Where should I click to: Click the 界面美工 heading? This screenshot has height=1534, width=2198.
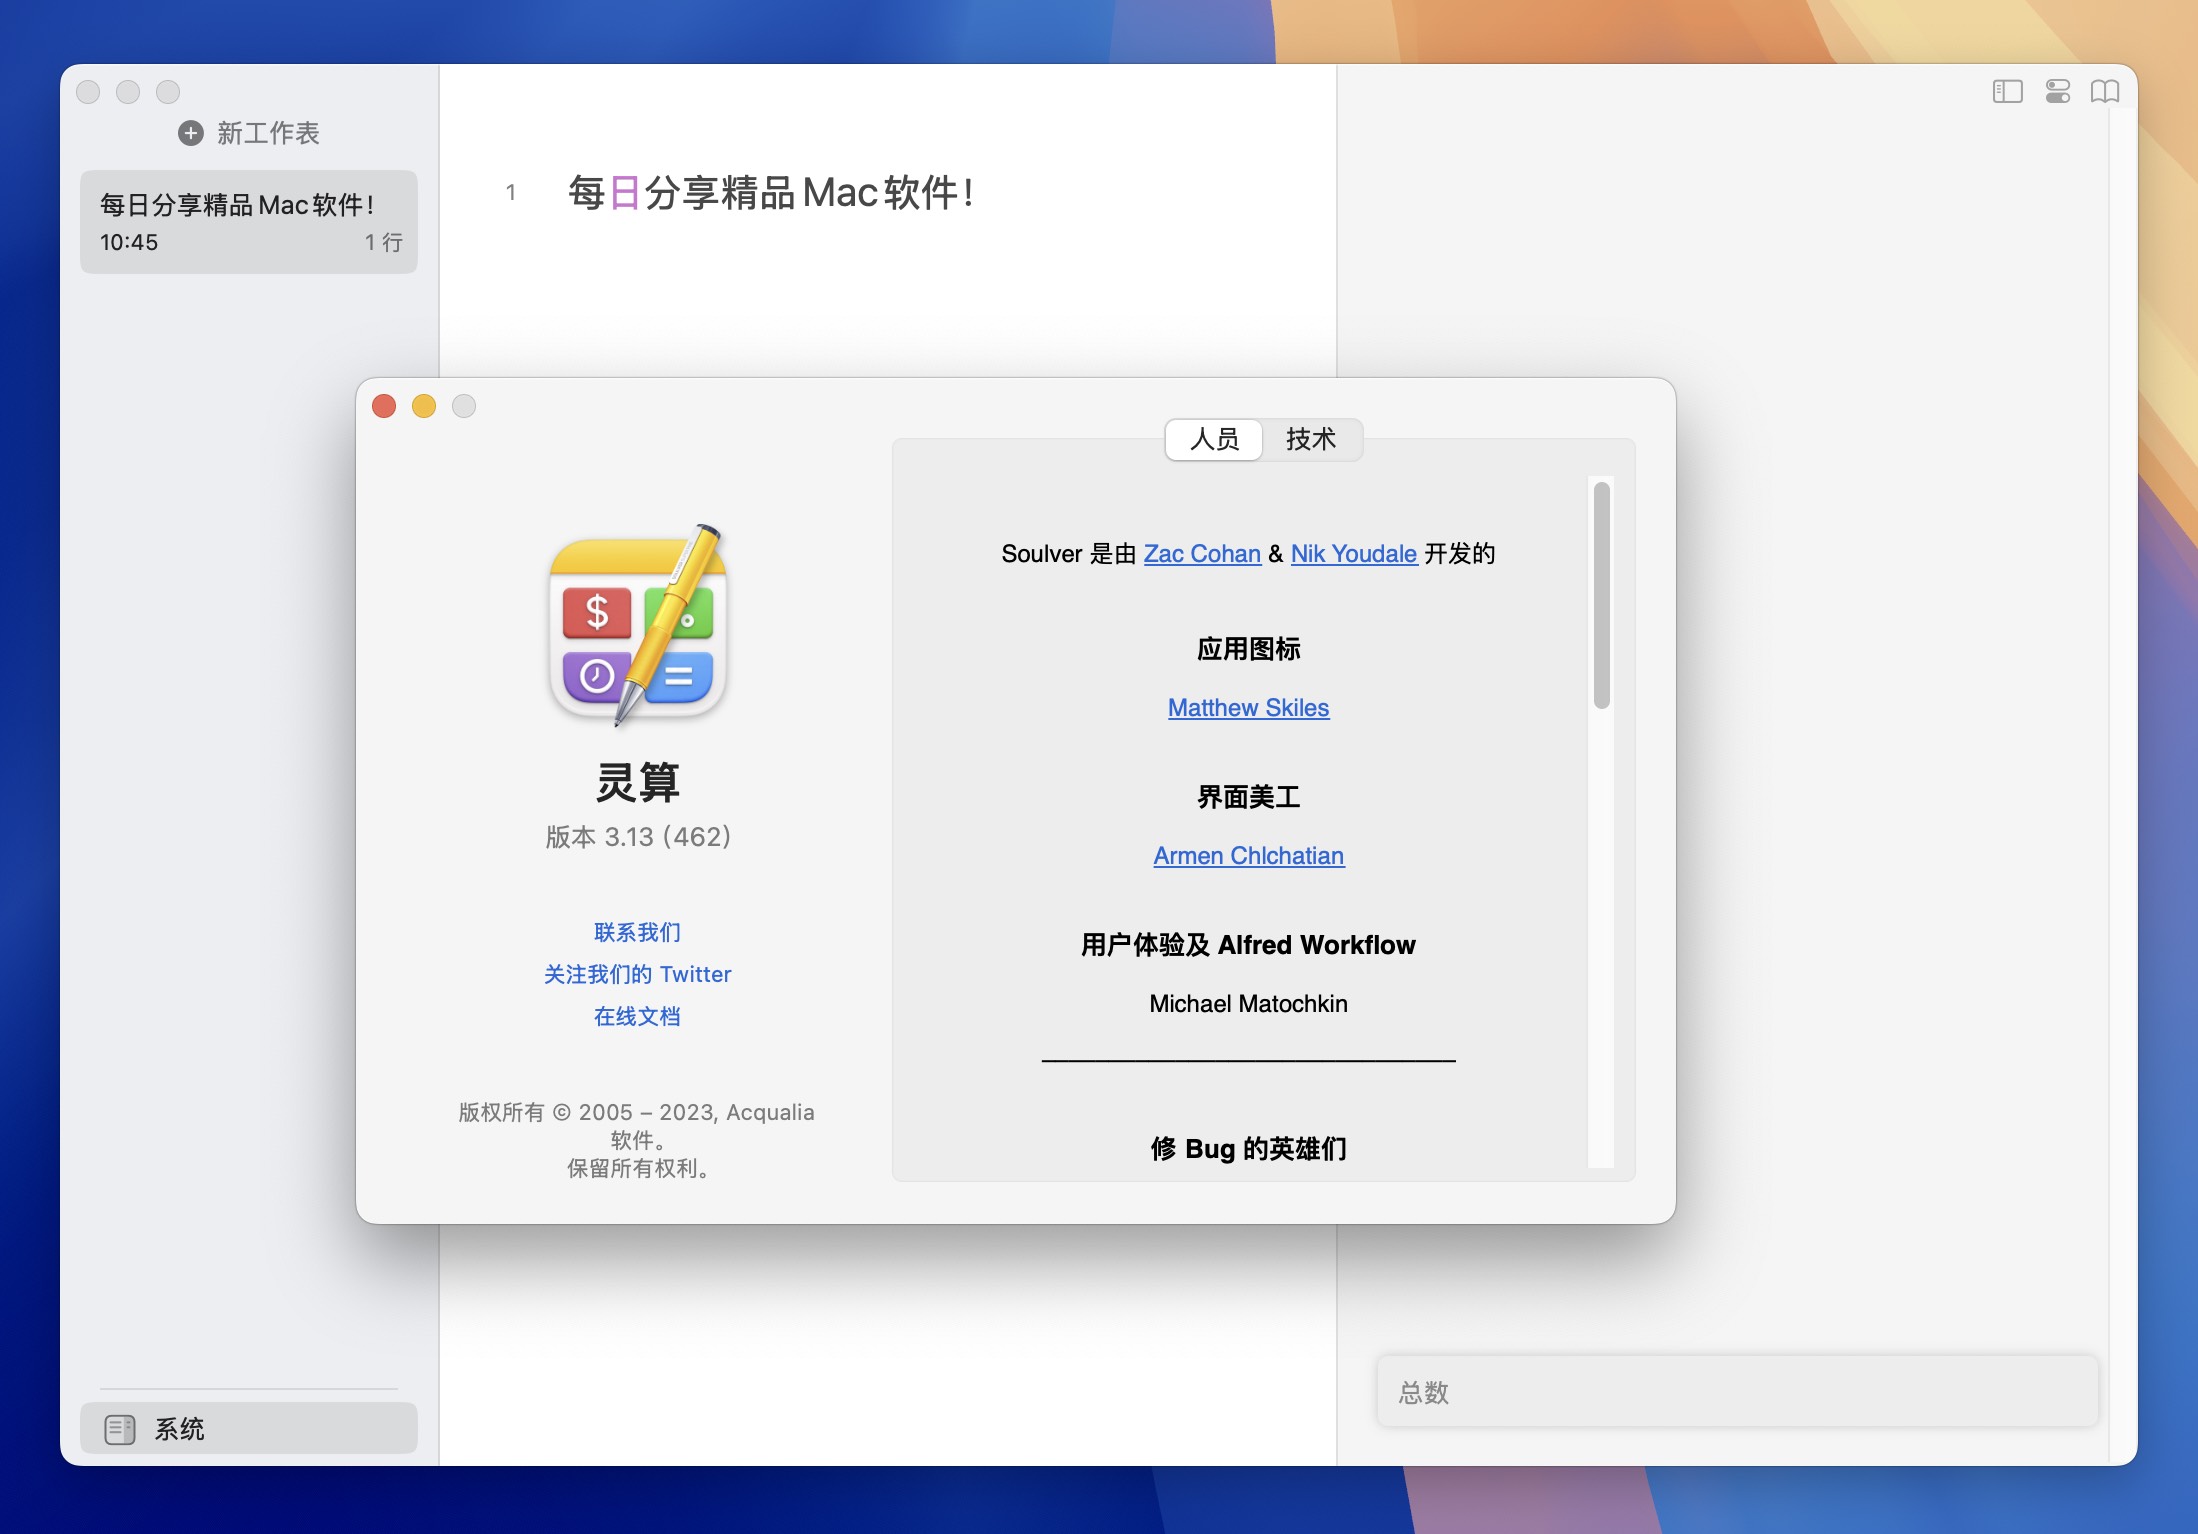[1248, 797]
